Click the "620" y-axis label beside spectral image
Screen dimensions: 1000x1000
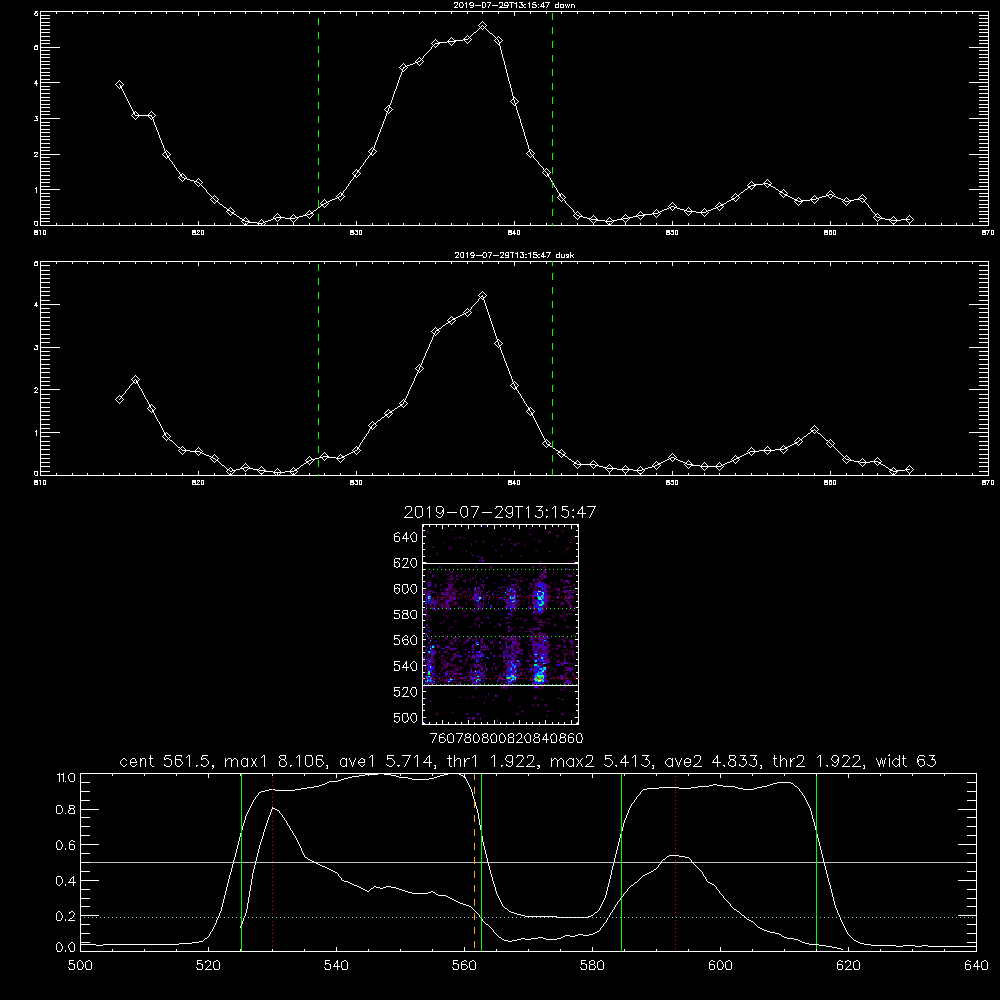pyautogui.click(x=406, y=563)
